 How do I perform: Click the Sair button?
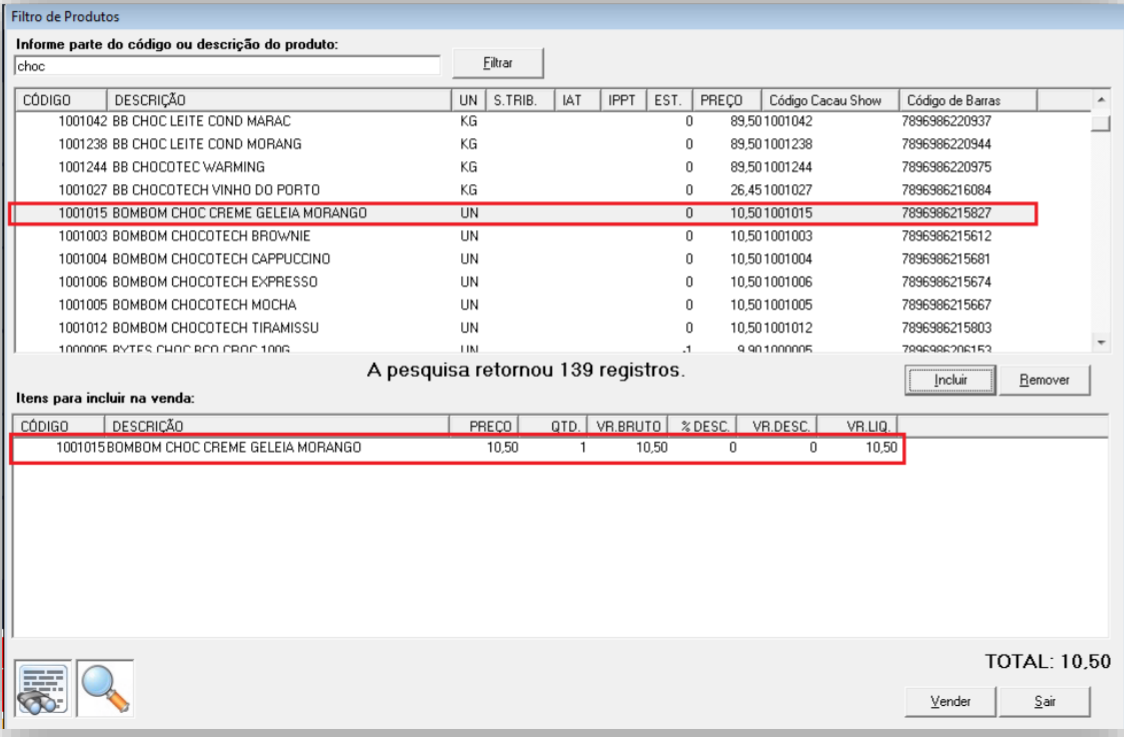click(1044, 701)
